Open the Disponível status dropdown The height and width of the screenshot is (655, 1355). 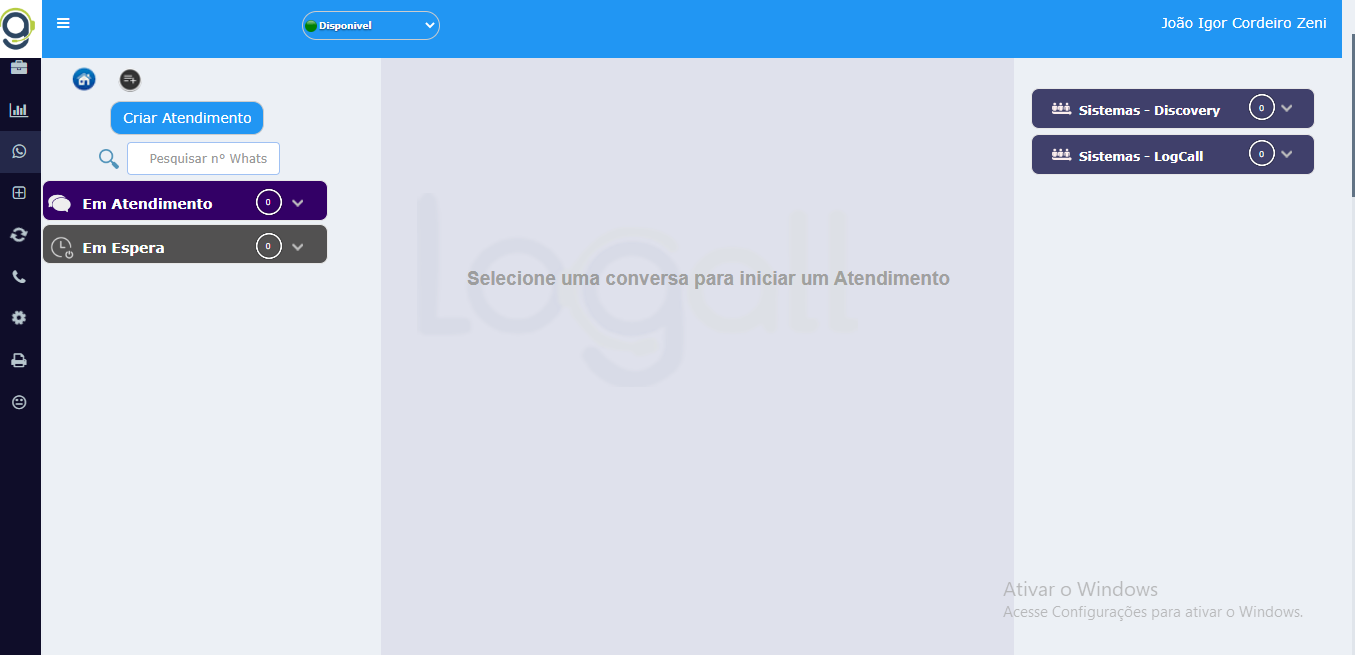(x=371, y=25)
